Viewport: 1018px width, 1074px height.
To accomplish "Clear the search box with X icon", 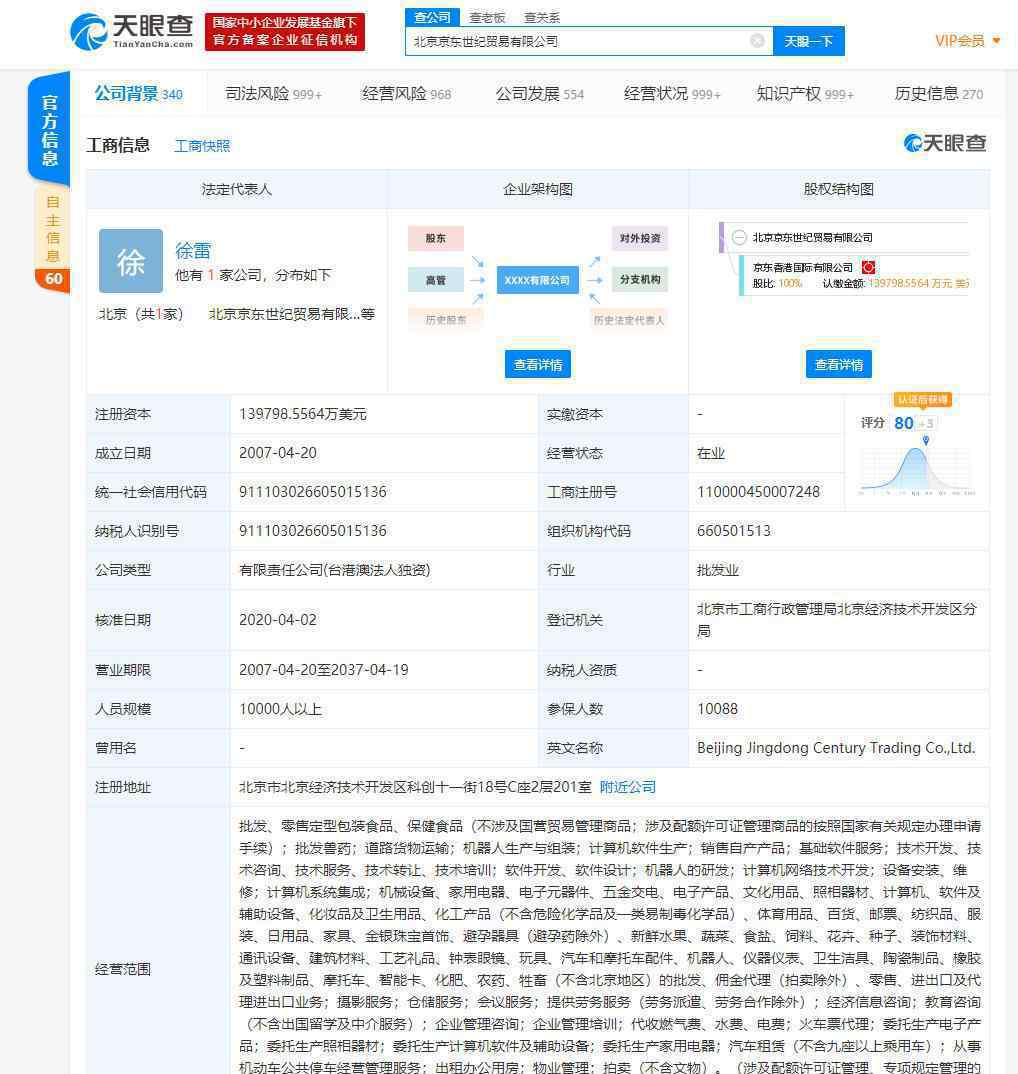I will coord(757,41).
